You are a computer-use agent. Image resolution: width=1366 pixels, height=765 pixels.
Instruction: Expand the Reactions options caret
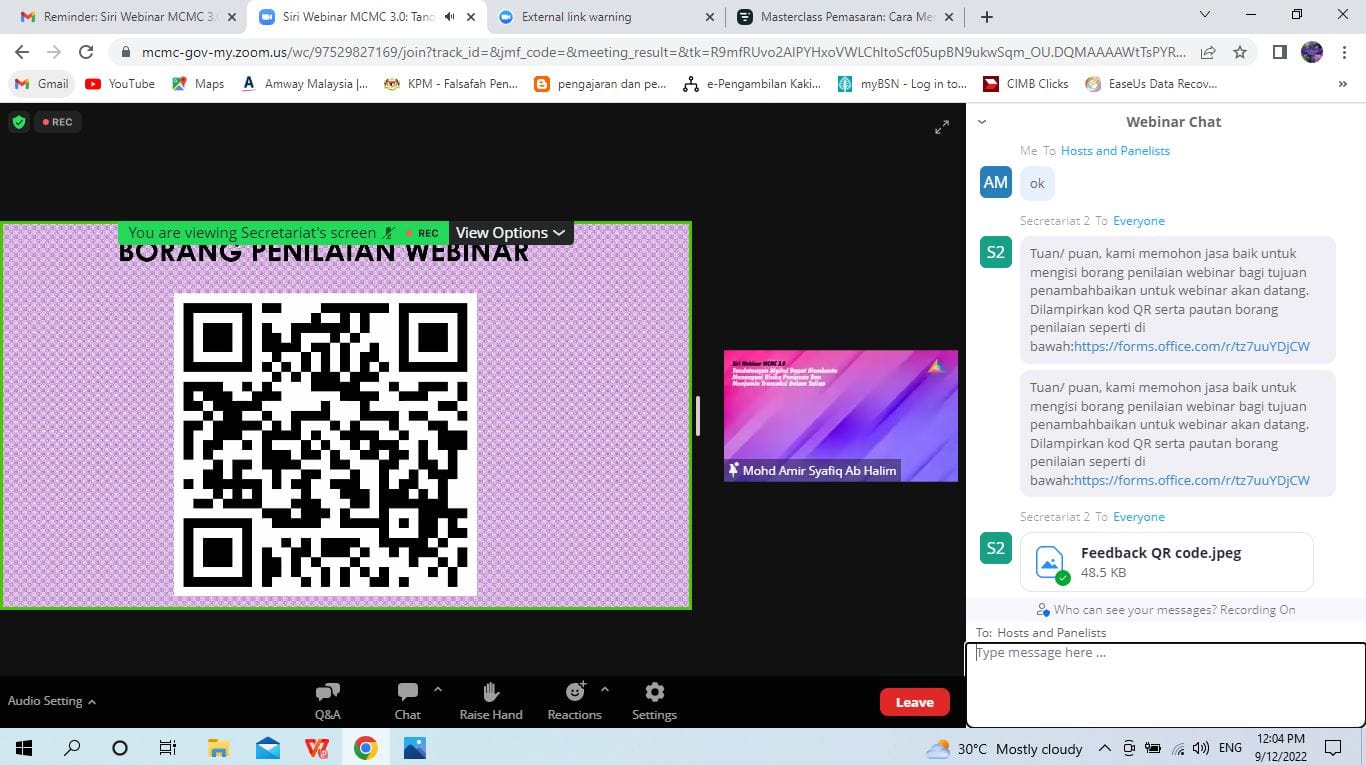point(604,689)
